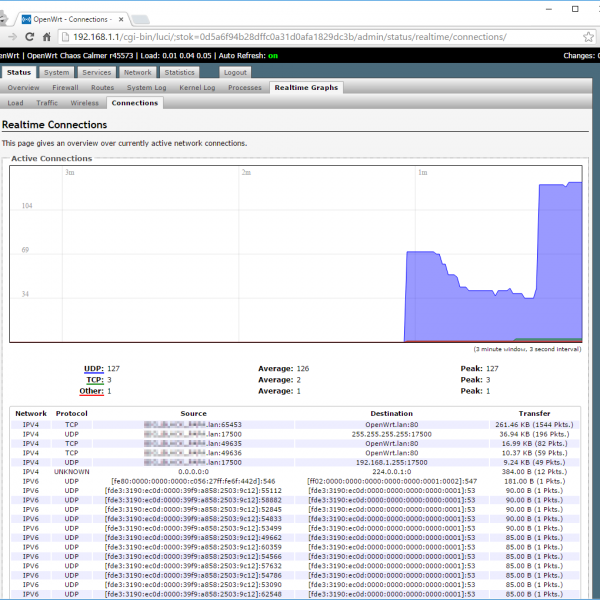600x600 pixels.
Task: Open the Services menu tab
Action: tap(97, 73)
